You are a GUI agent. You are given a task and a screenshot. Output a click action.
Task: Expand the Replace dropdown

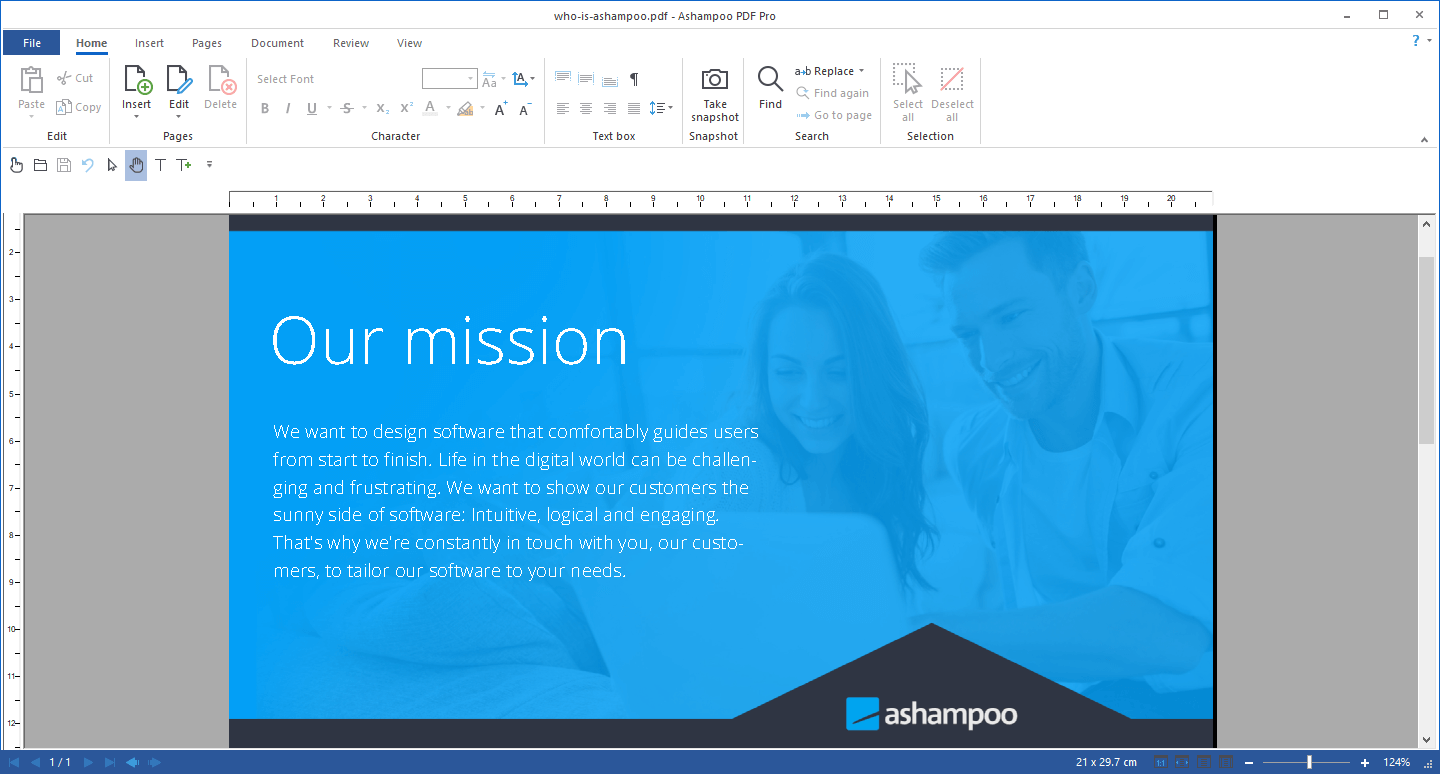coord(862,70)
